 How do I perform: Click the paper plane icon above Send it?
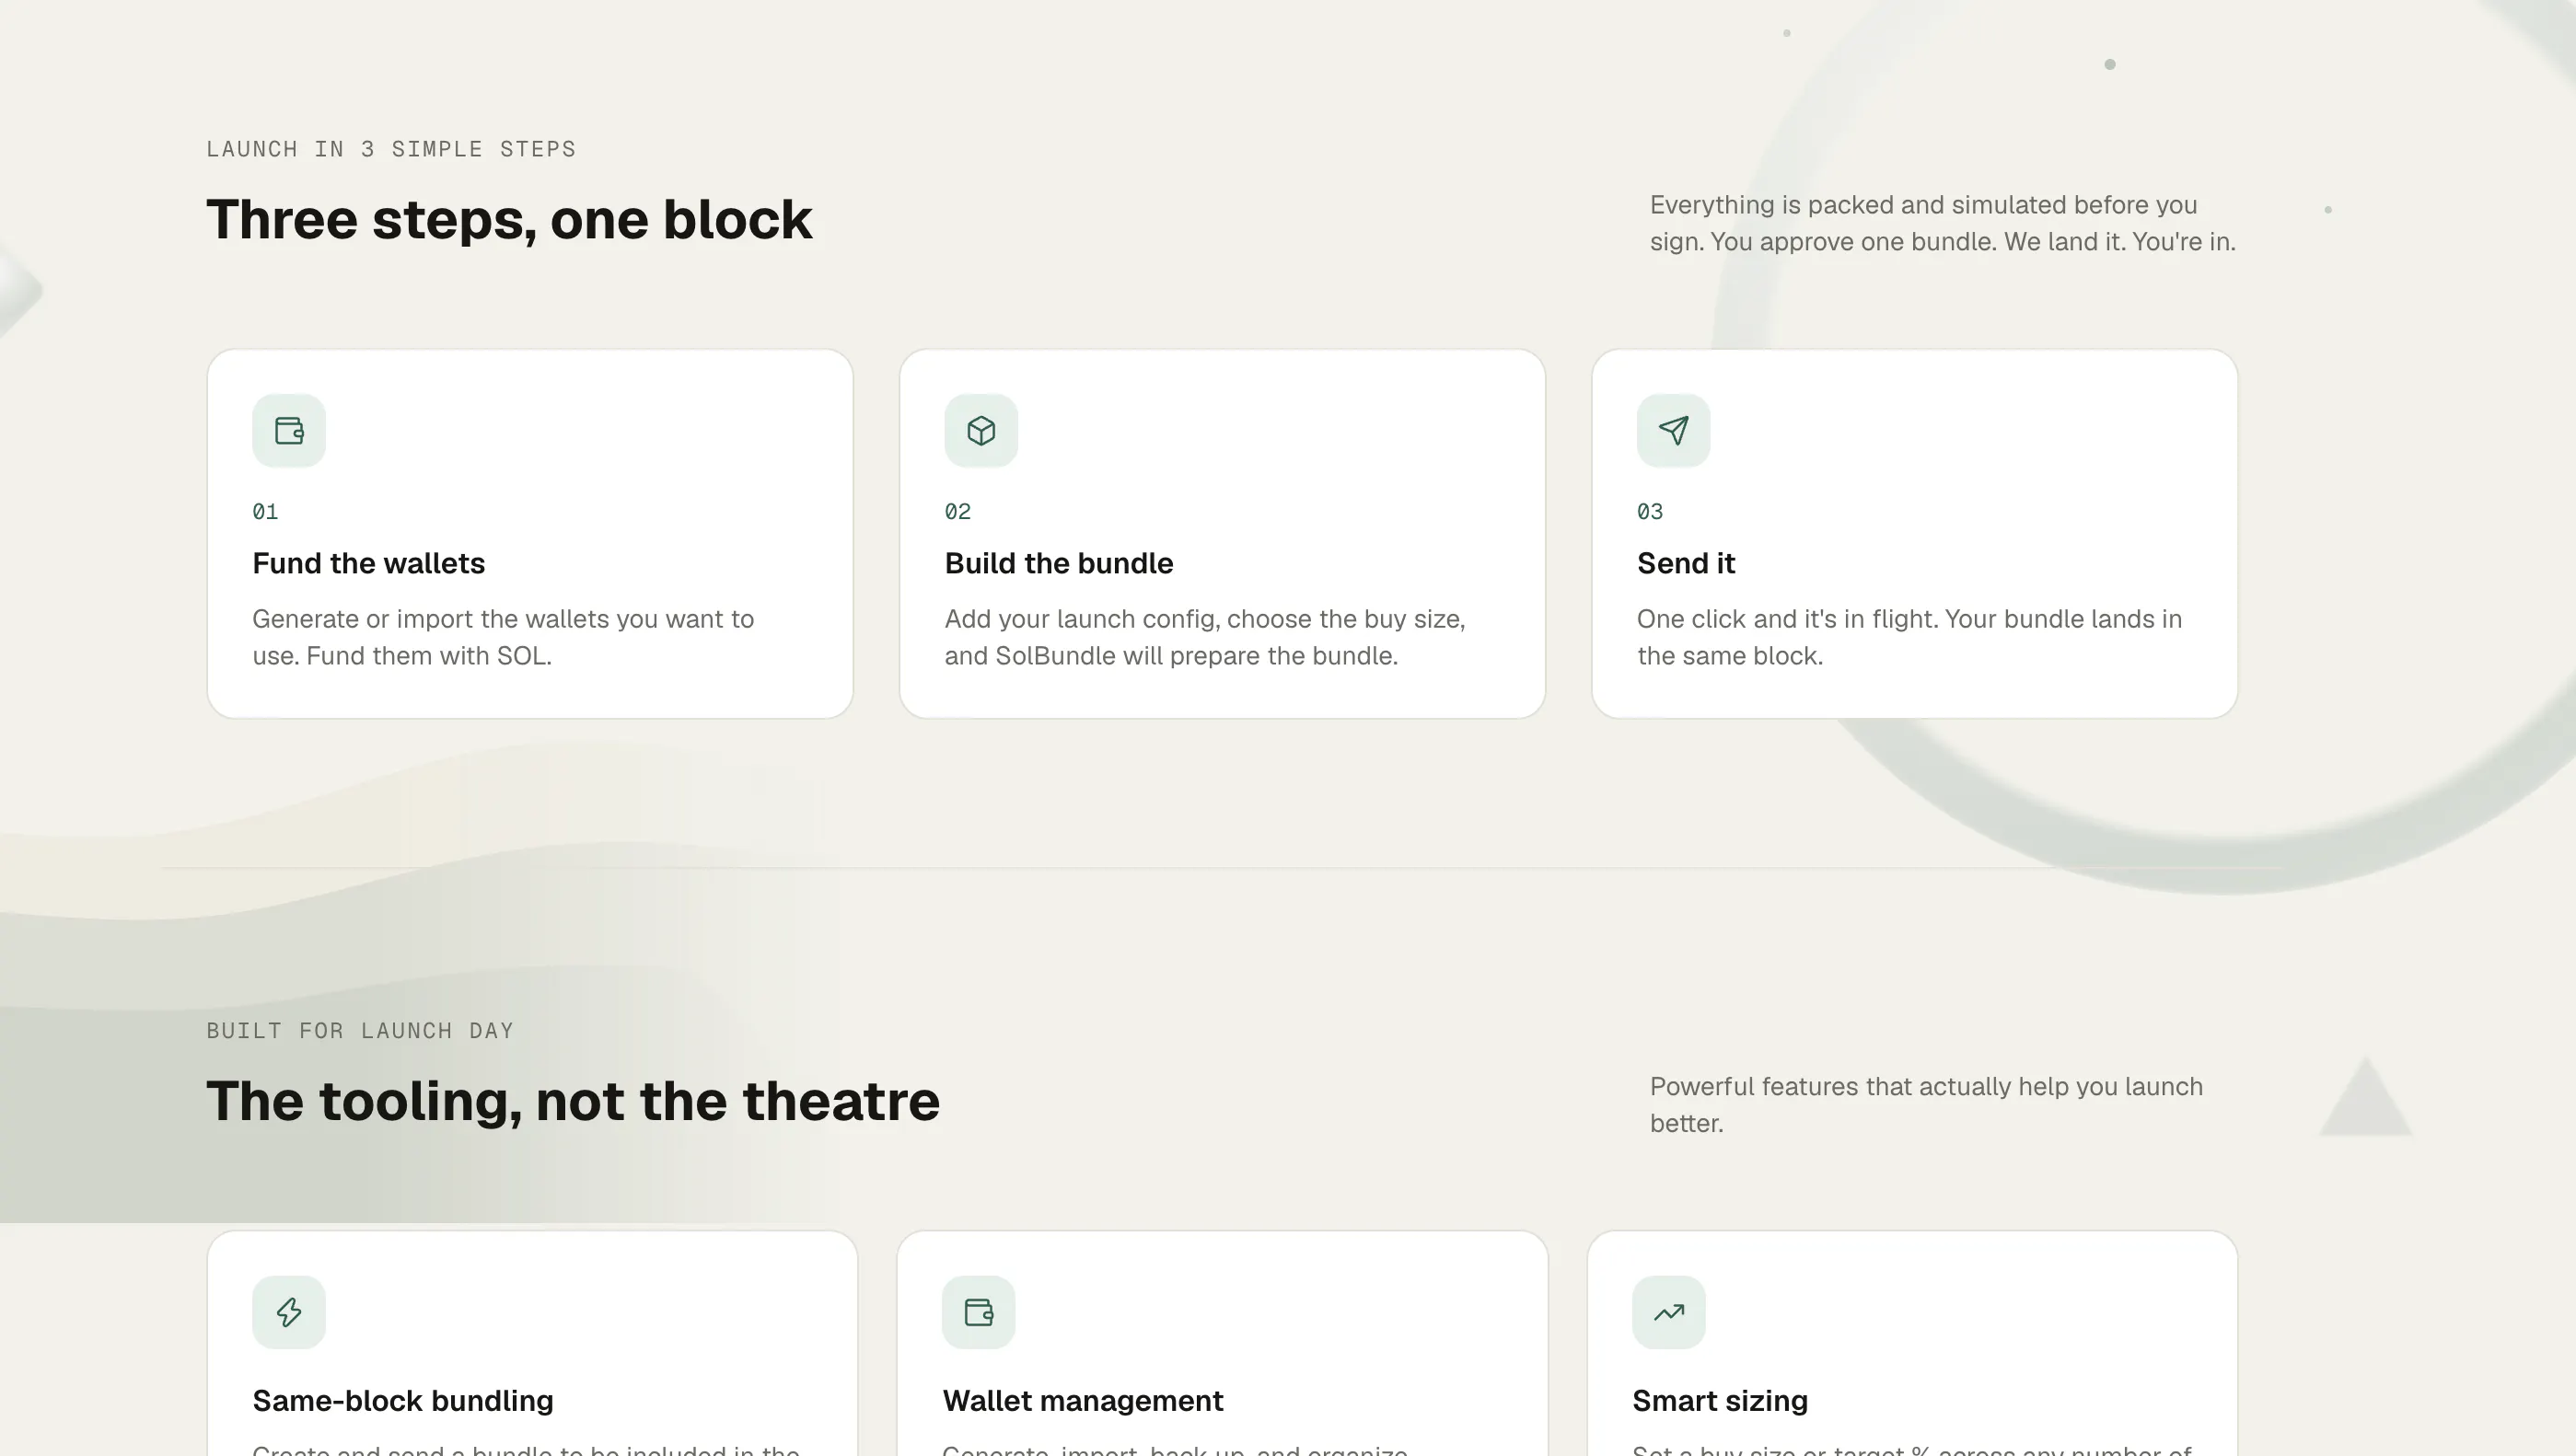point(1673,430)
